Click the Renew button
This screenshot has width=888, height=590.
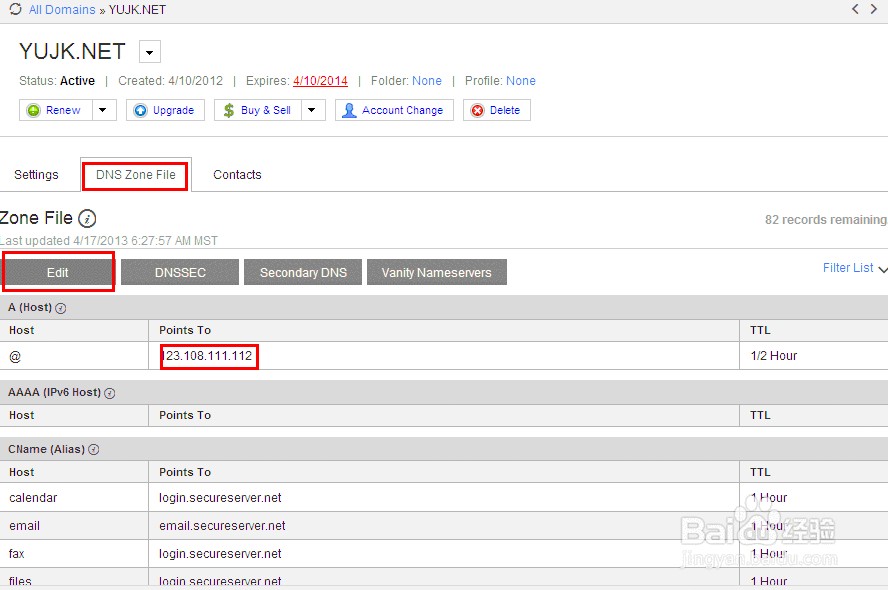pos(56,110)
